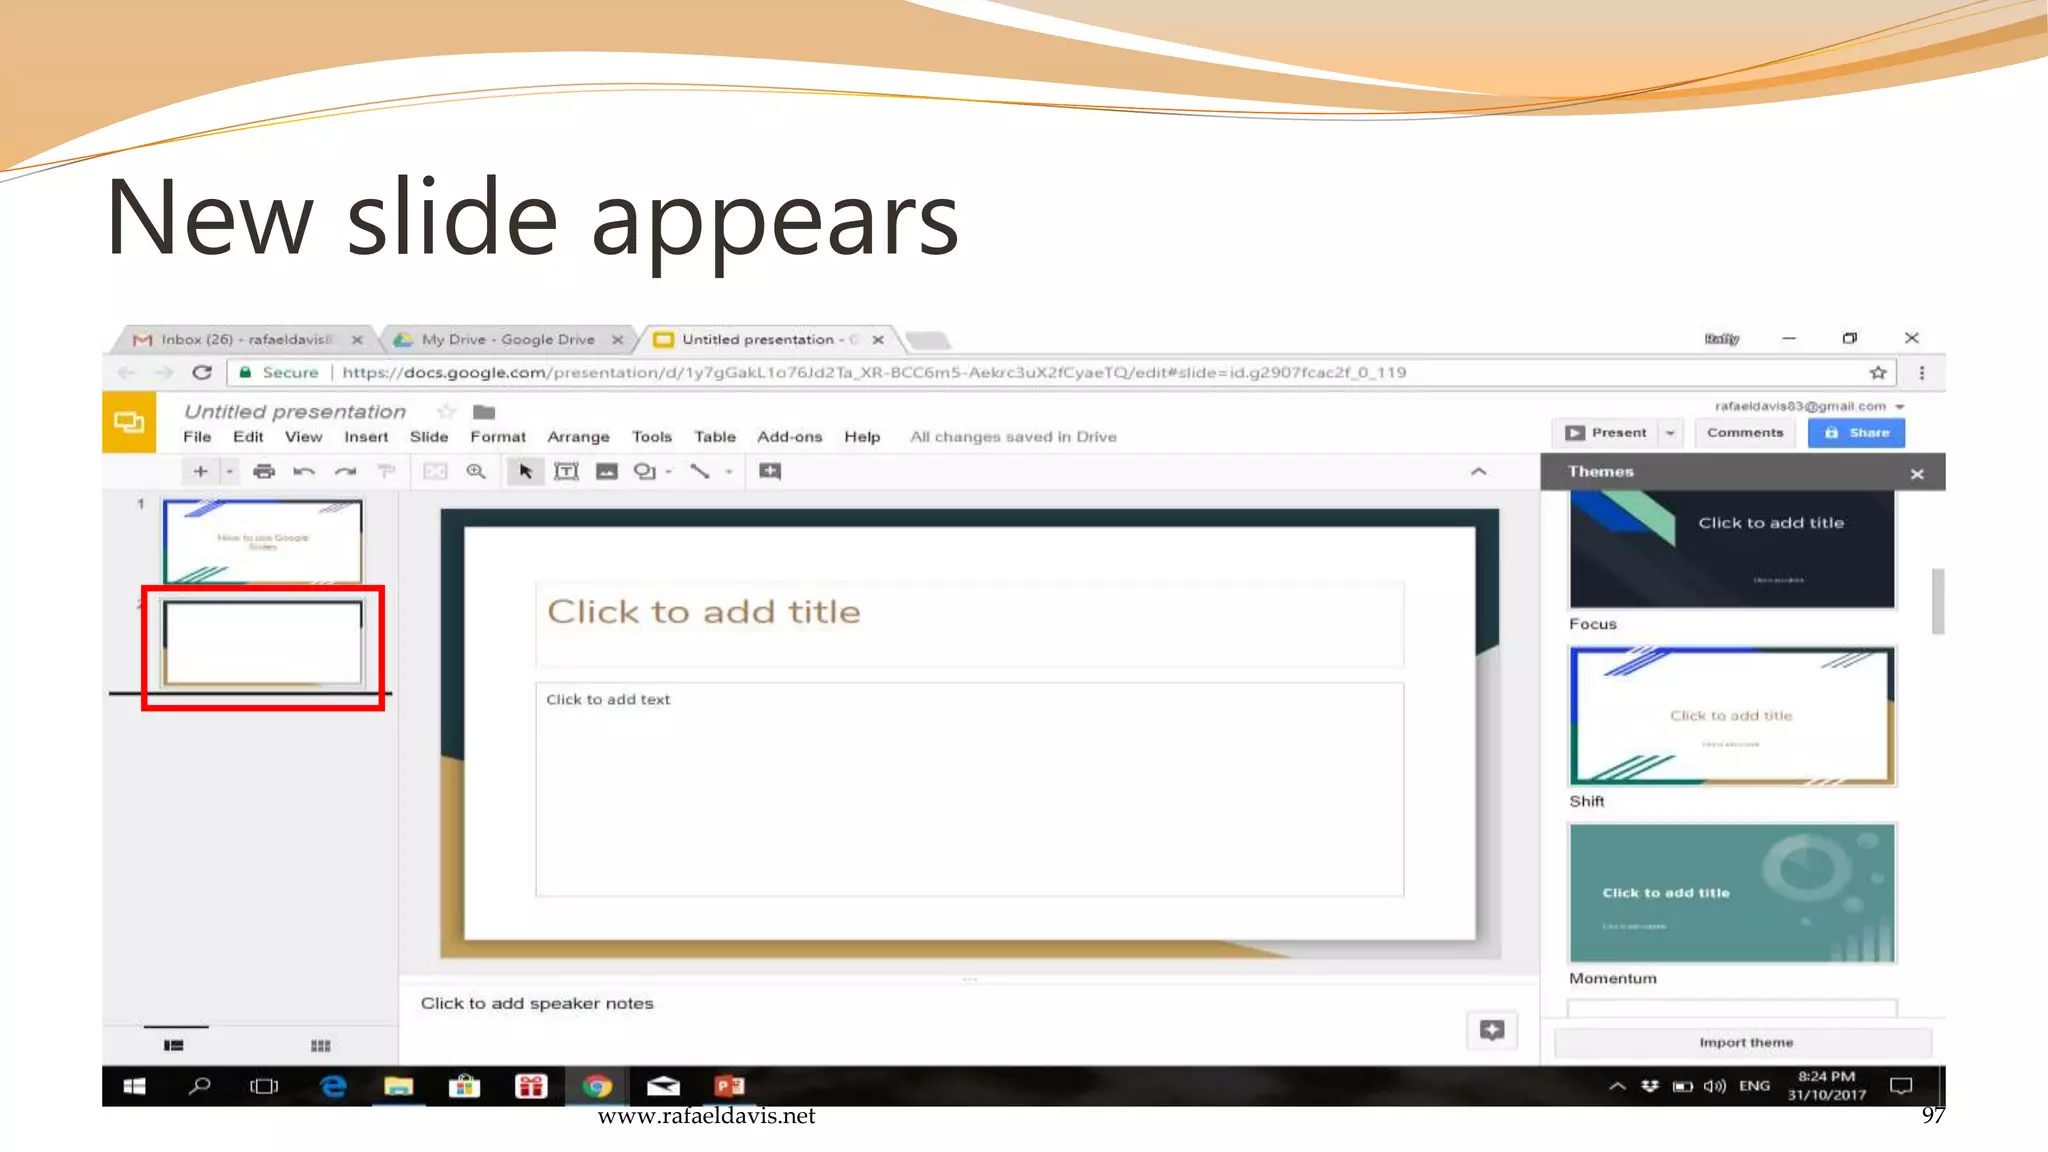The width and height of the screenshot is (2048, 1152).
Task: Open the Slide menu
Action: [x=429, y=437]
